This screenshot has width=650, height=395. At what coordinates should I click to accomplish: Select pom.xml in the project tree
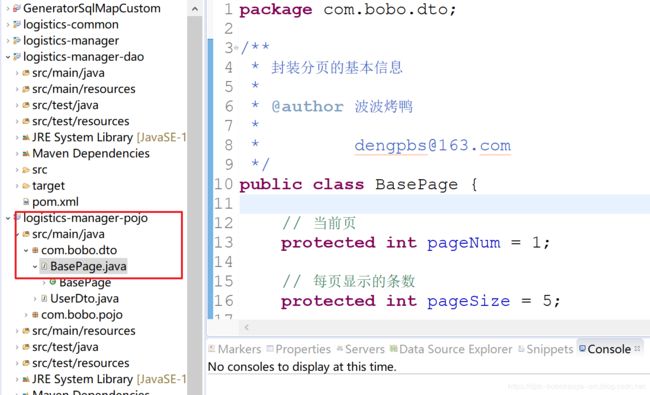coord(55,202)
